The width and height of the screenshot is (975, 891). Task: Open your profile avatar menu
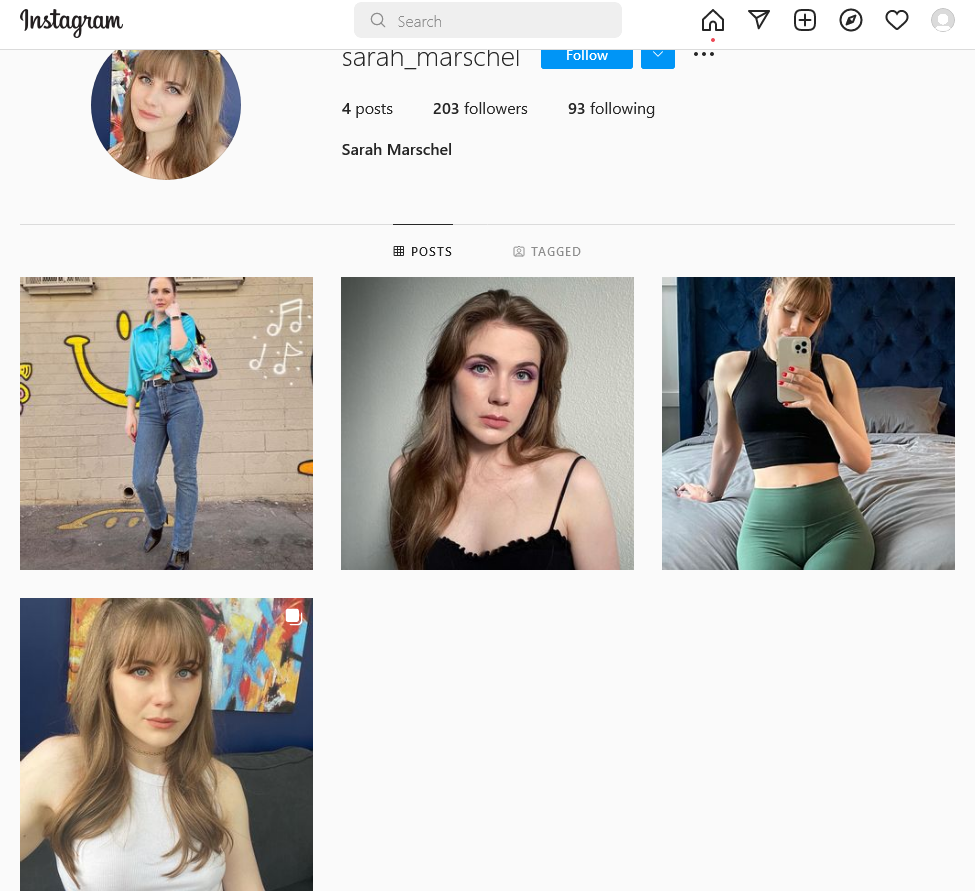click(942, 20)
